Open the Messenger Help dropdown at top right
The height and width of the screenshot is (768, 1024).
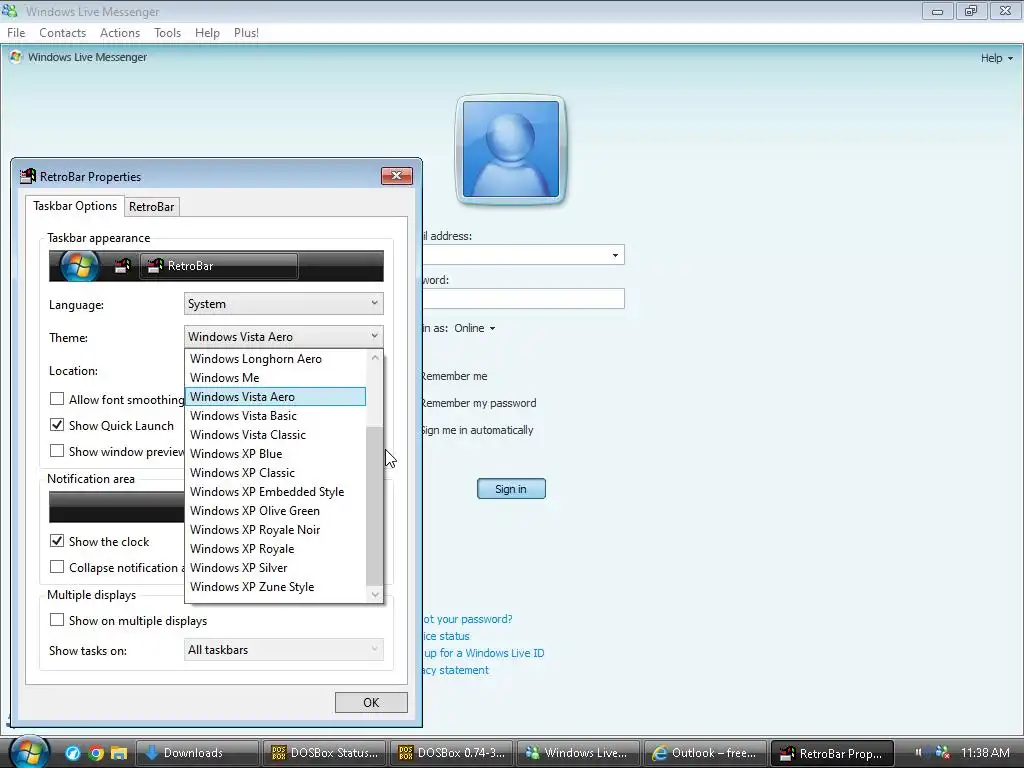997,58
